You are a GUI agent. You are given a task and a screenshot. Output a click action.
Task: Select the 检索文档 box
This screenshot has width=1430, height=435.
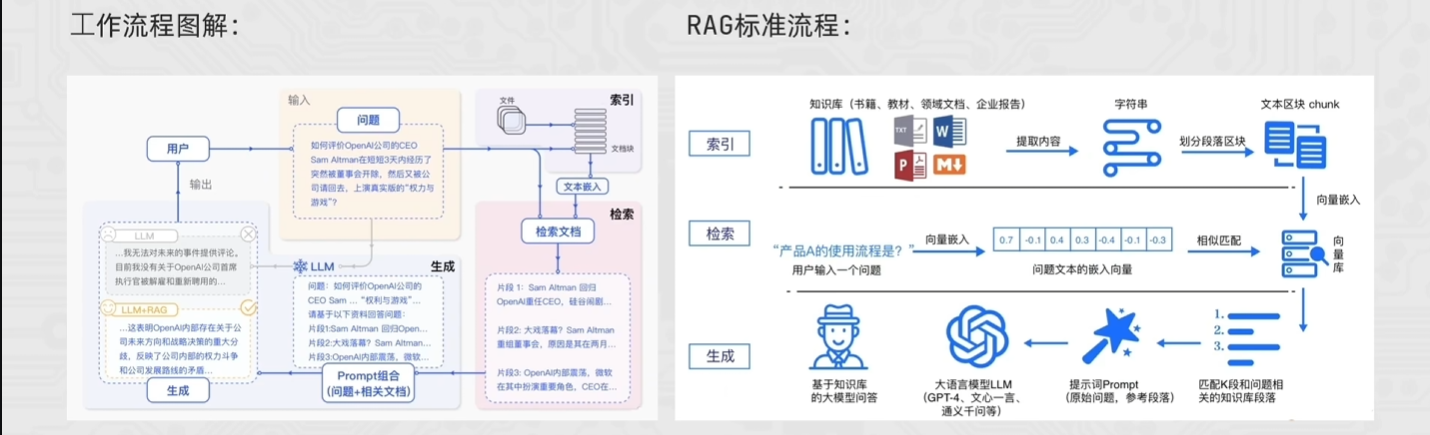(x=558, y=232)
